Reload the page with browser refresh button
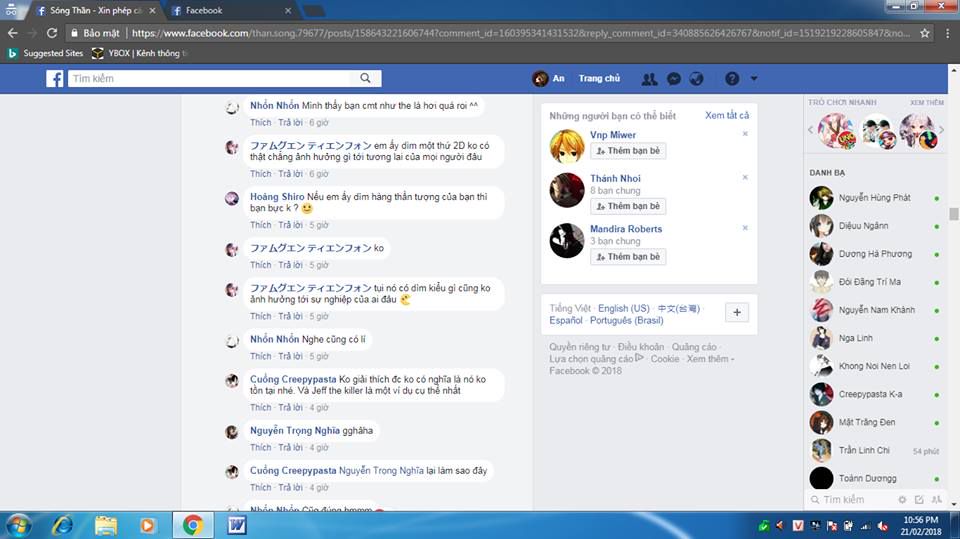This screenshot has width=960, height=539. [x=52, y=33]
